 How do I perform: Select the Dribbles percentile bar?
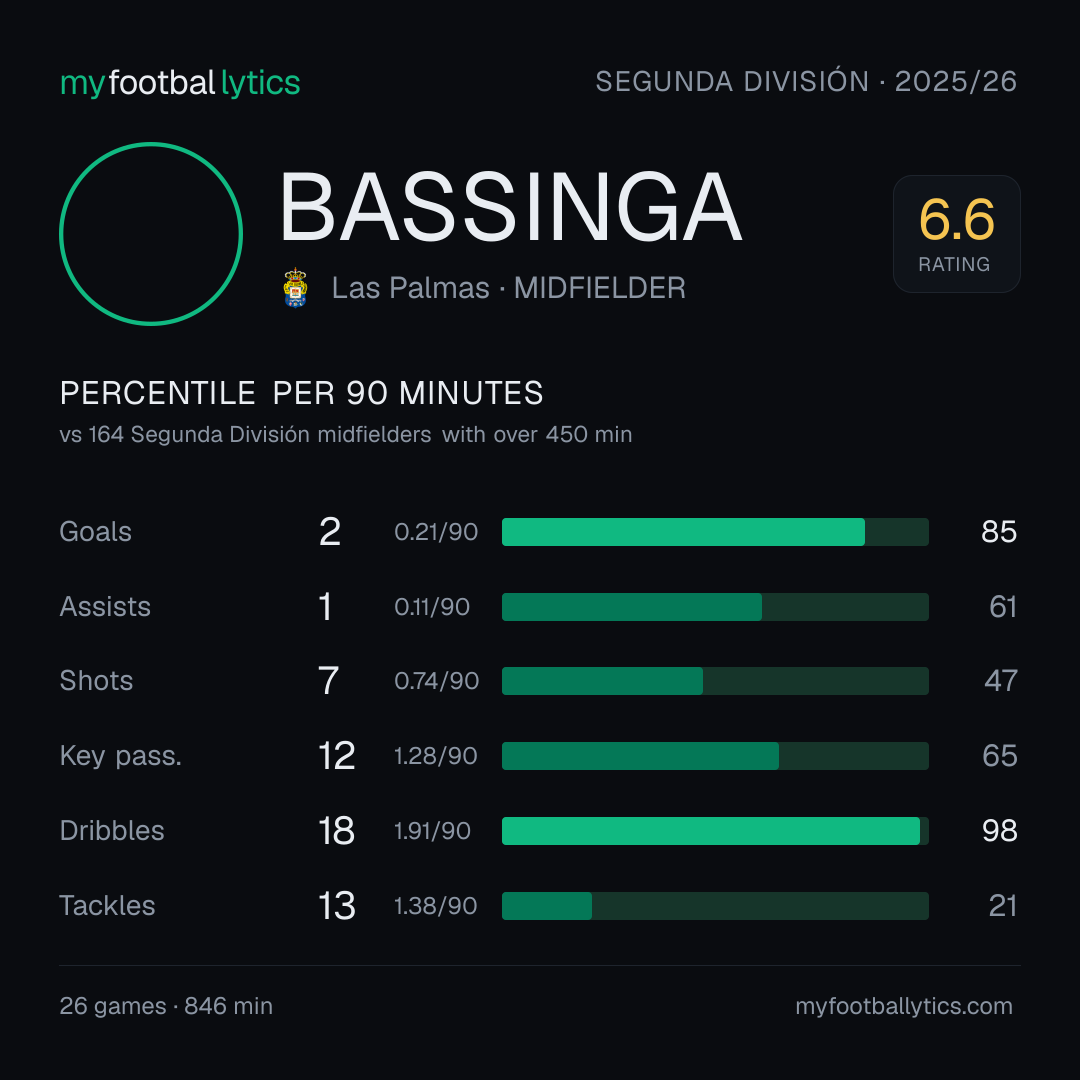[x=715, y=831]
